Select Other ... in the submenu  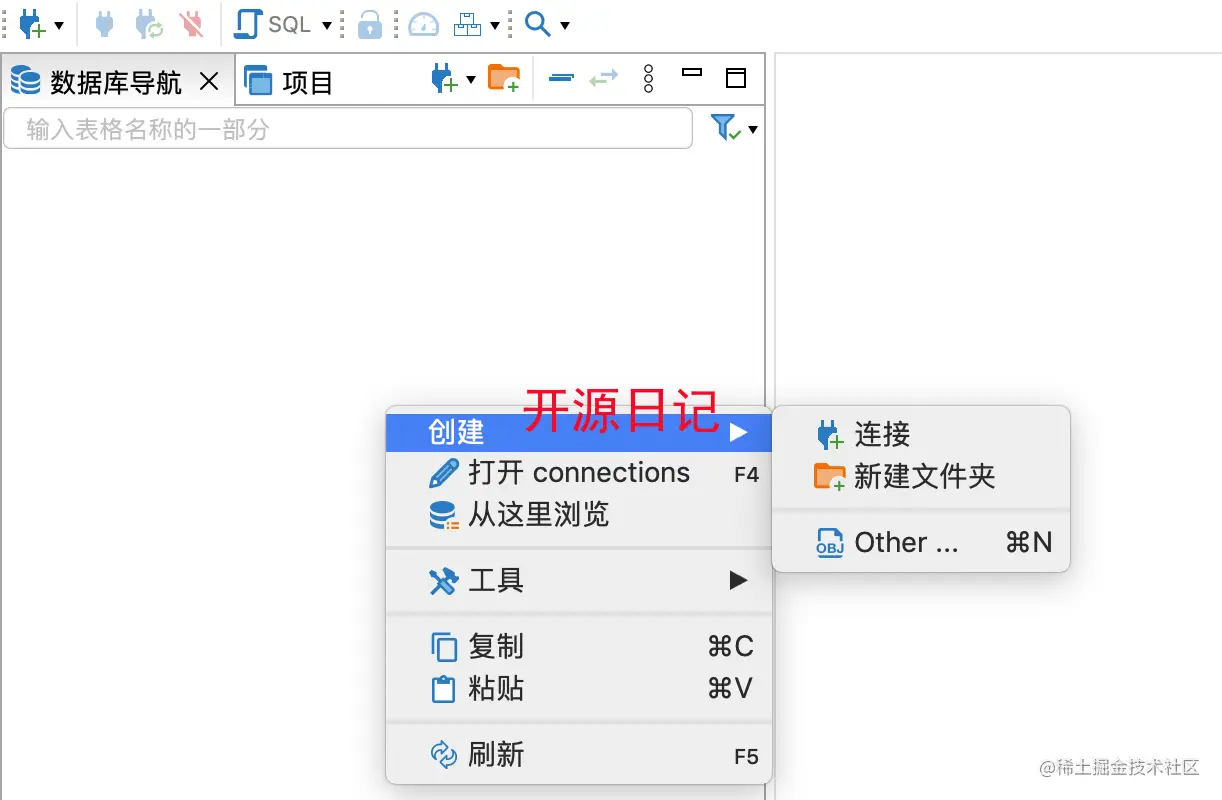(x=921, y=542)
